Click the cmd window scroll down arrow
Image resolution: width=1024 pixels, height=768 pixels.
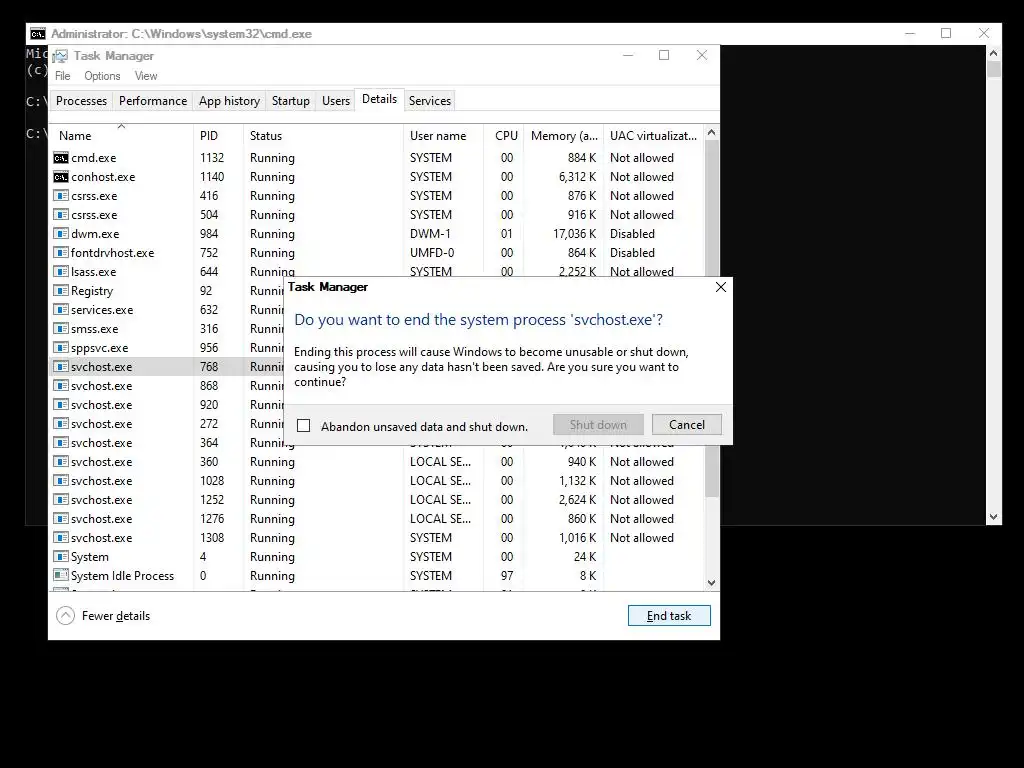994,517
